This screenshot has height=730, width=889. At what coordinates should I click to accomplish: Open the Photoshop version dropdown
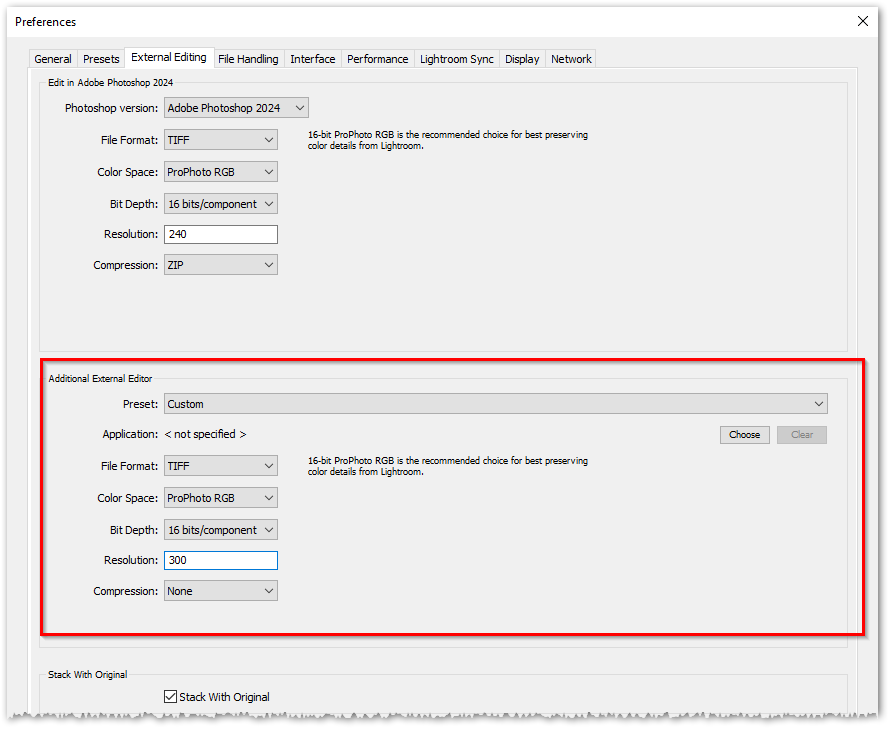236,107
